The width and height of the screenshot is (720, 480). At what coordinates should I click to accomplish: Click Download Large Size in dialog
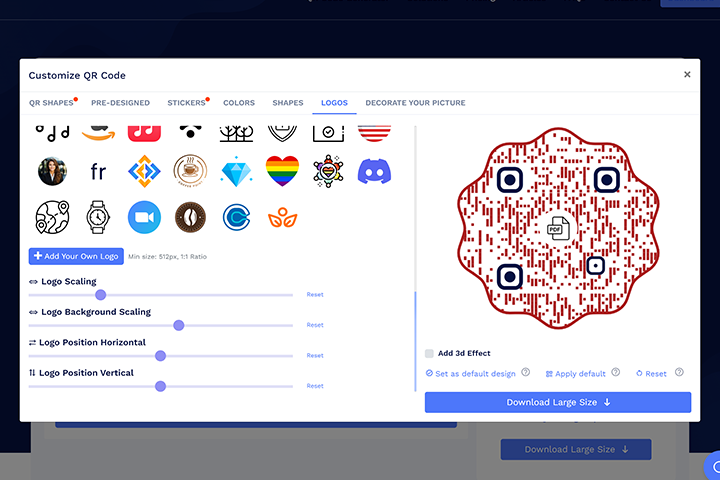pos(557,402)
